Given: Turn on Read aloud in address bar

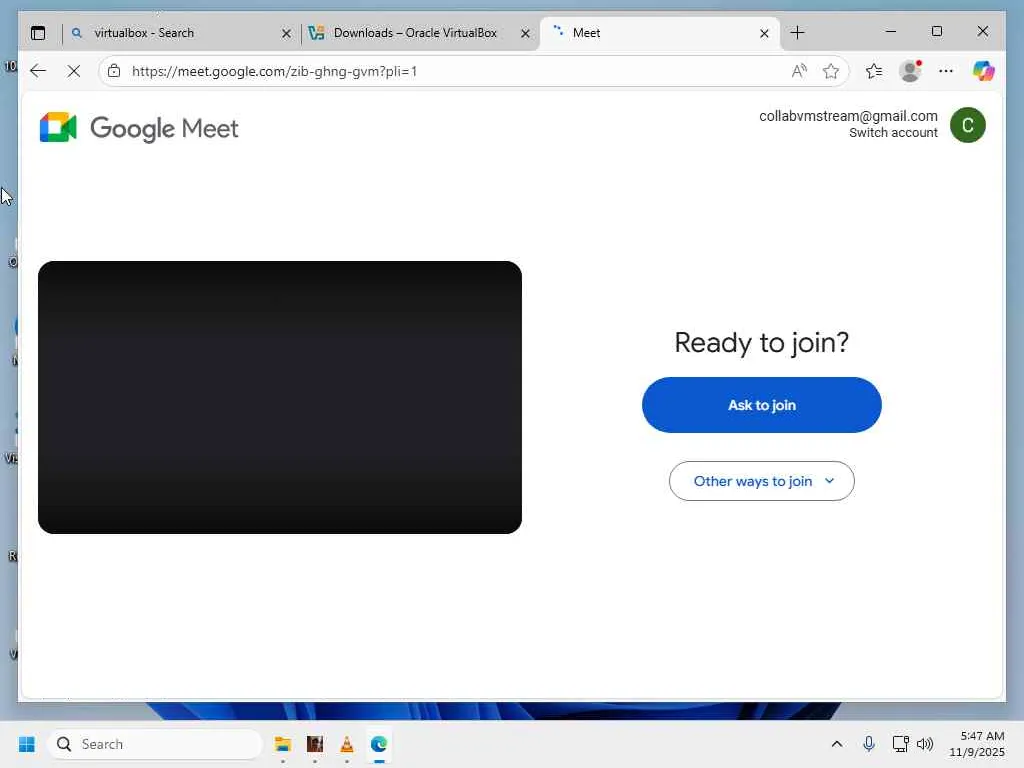Looking at the screenshot, I should pyautogui.click(x=799, y=71).
